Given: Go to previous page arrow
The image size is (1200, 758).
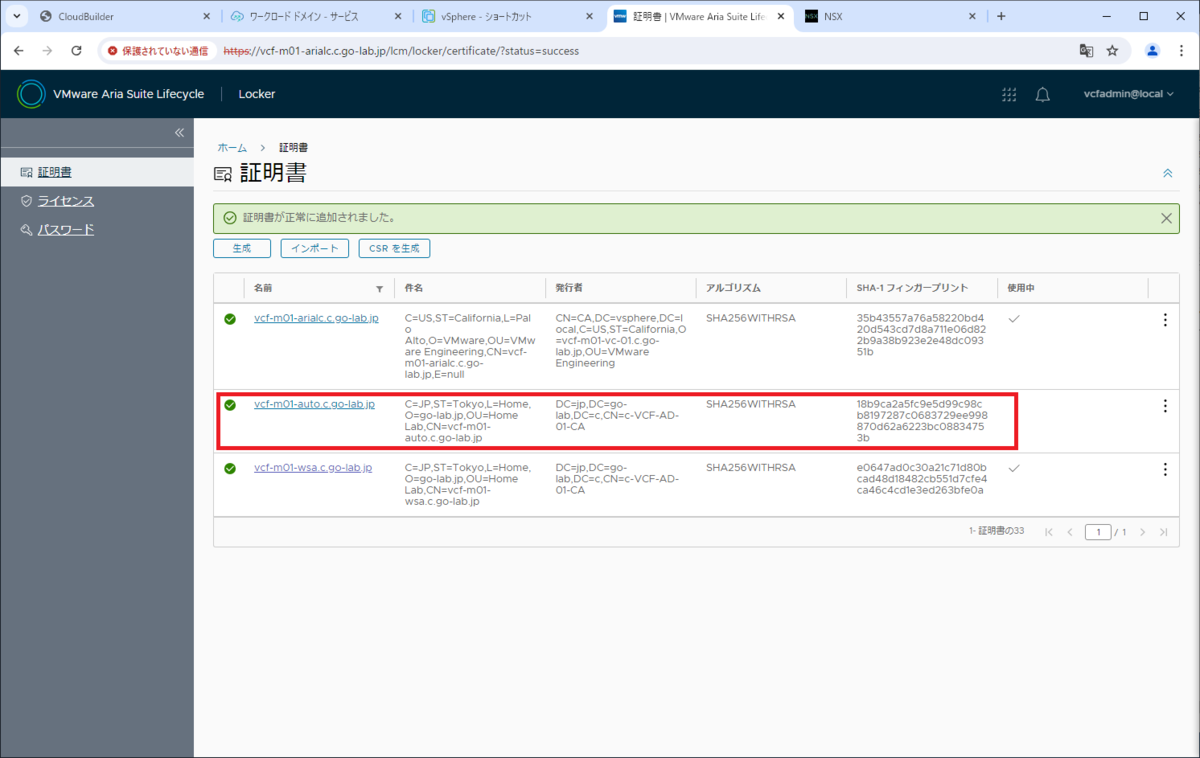Looking at the screenshot, I should (1070, 532).
